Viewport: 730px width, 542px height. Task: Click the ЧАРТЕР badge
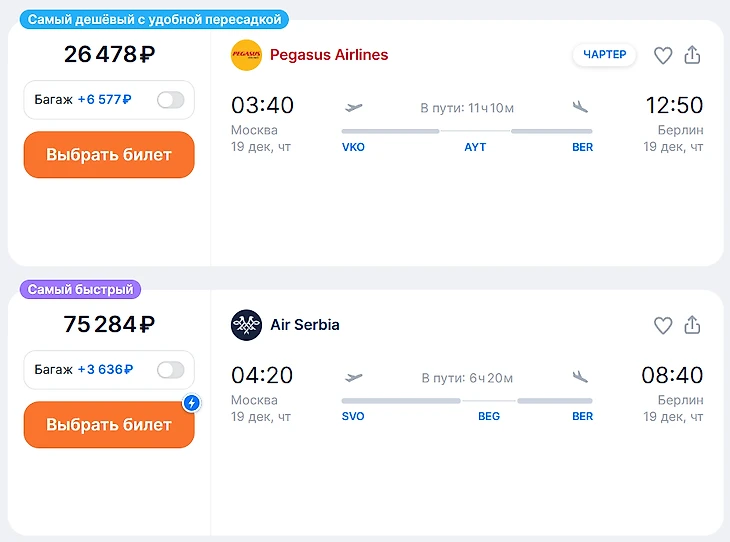[x=605, y=55]
